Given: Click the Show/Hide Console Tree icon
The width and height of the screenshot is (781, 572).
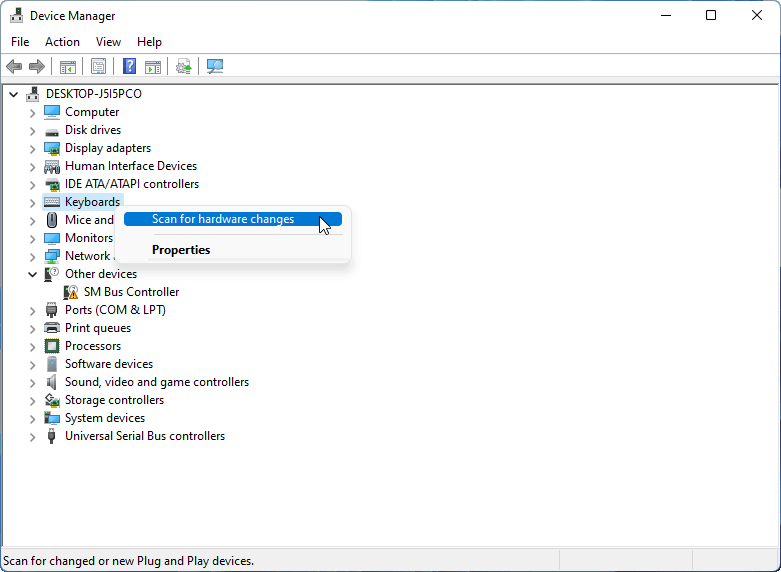Looking at the screenshot, I should coord(68,67).
